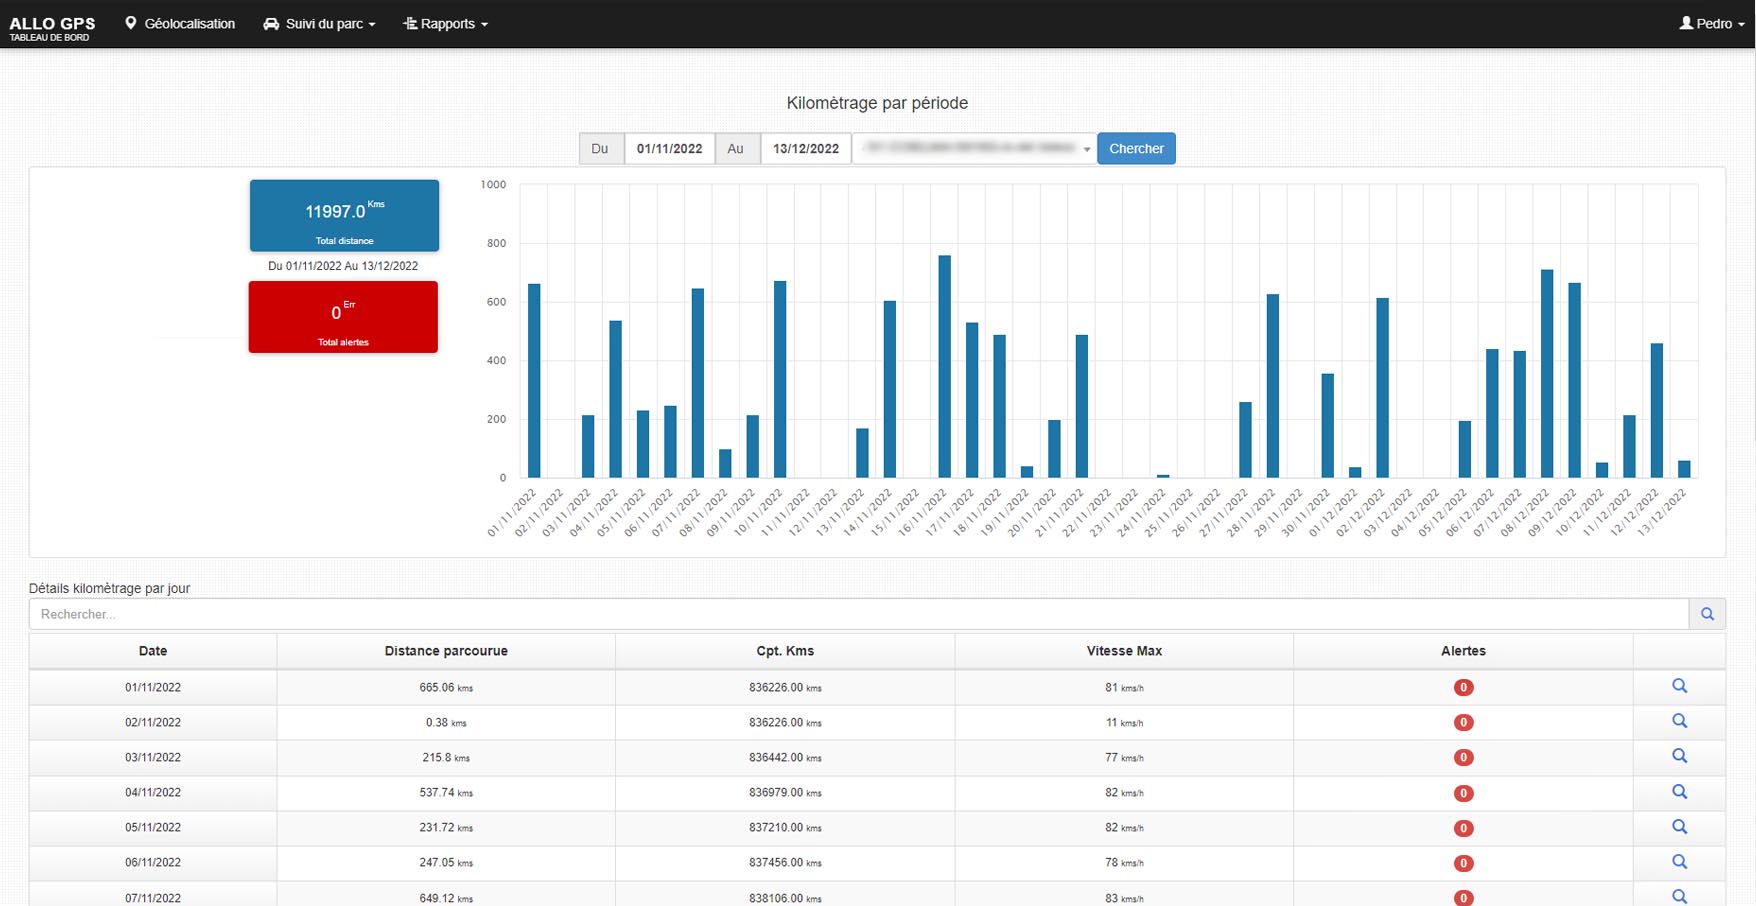Screen dimensions: 1756x906
Task: Click magnifier icon in 02/11/2022 row
Action: tap(1679, 721)
